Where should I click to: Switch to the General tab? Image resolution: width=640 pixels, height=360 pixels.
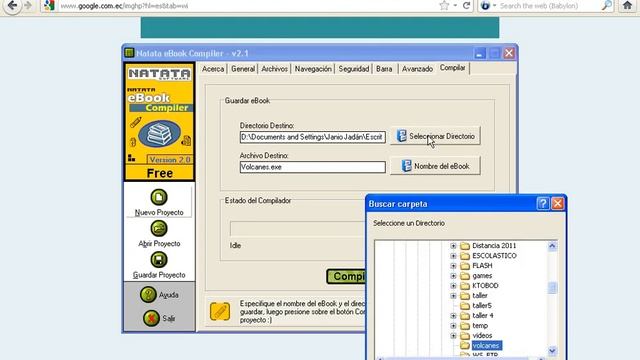tap(243, 69)
